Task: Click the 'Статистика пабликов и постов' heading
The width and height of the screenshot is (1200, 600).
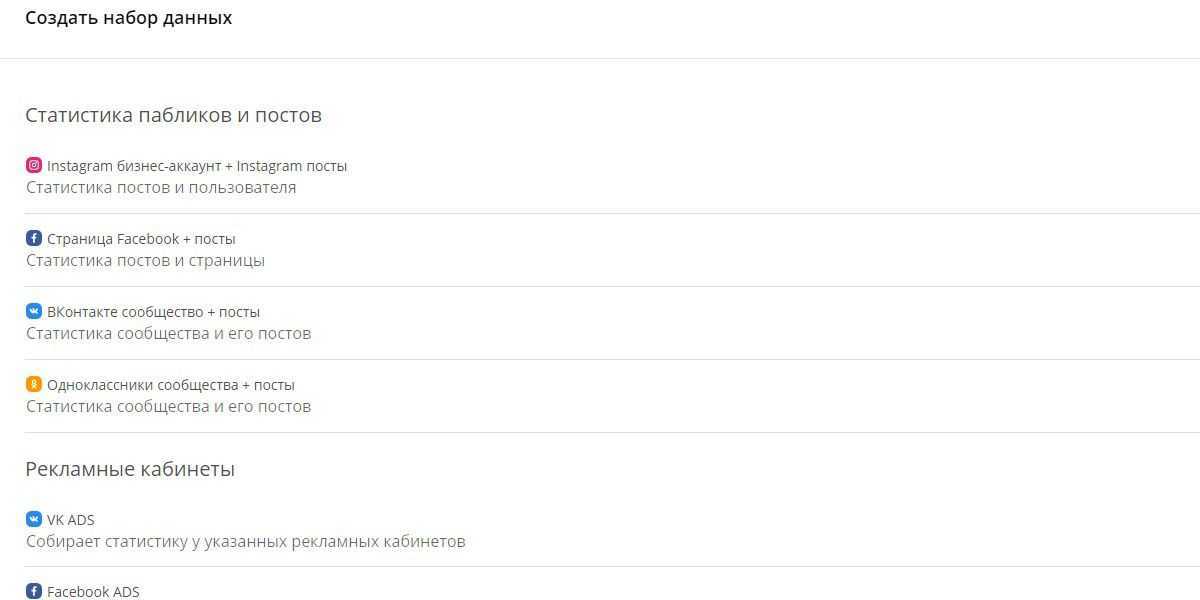Action: click(x=173, y=115)
